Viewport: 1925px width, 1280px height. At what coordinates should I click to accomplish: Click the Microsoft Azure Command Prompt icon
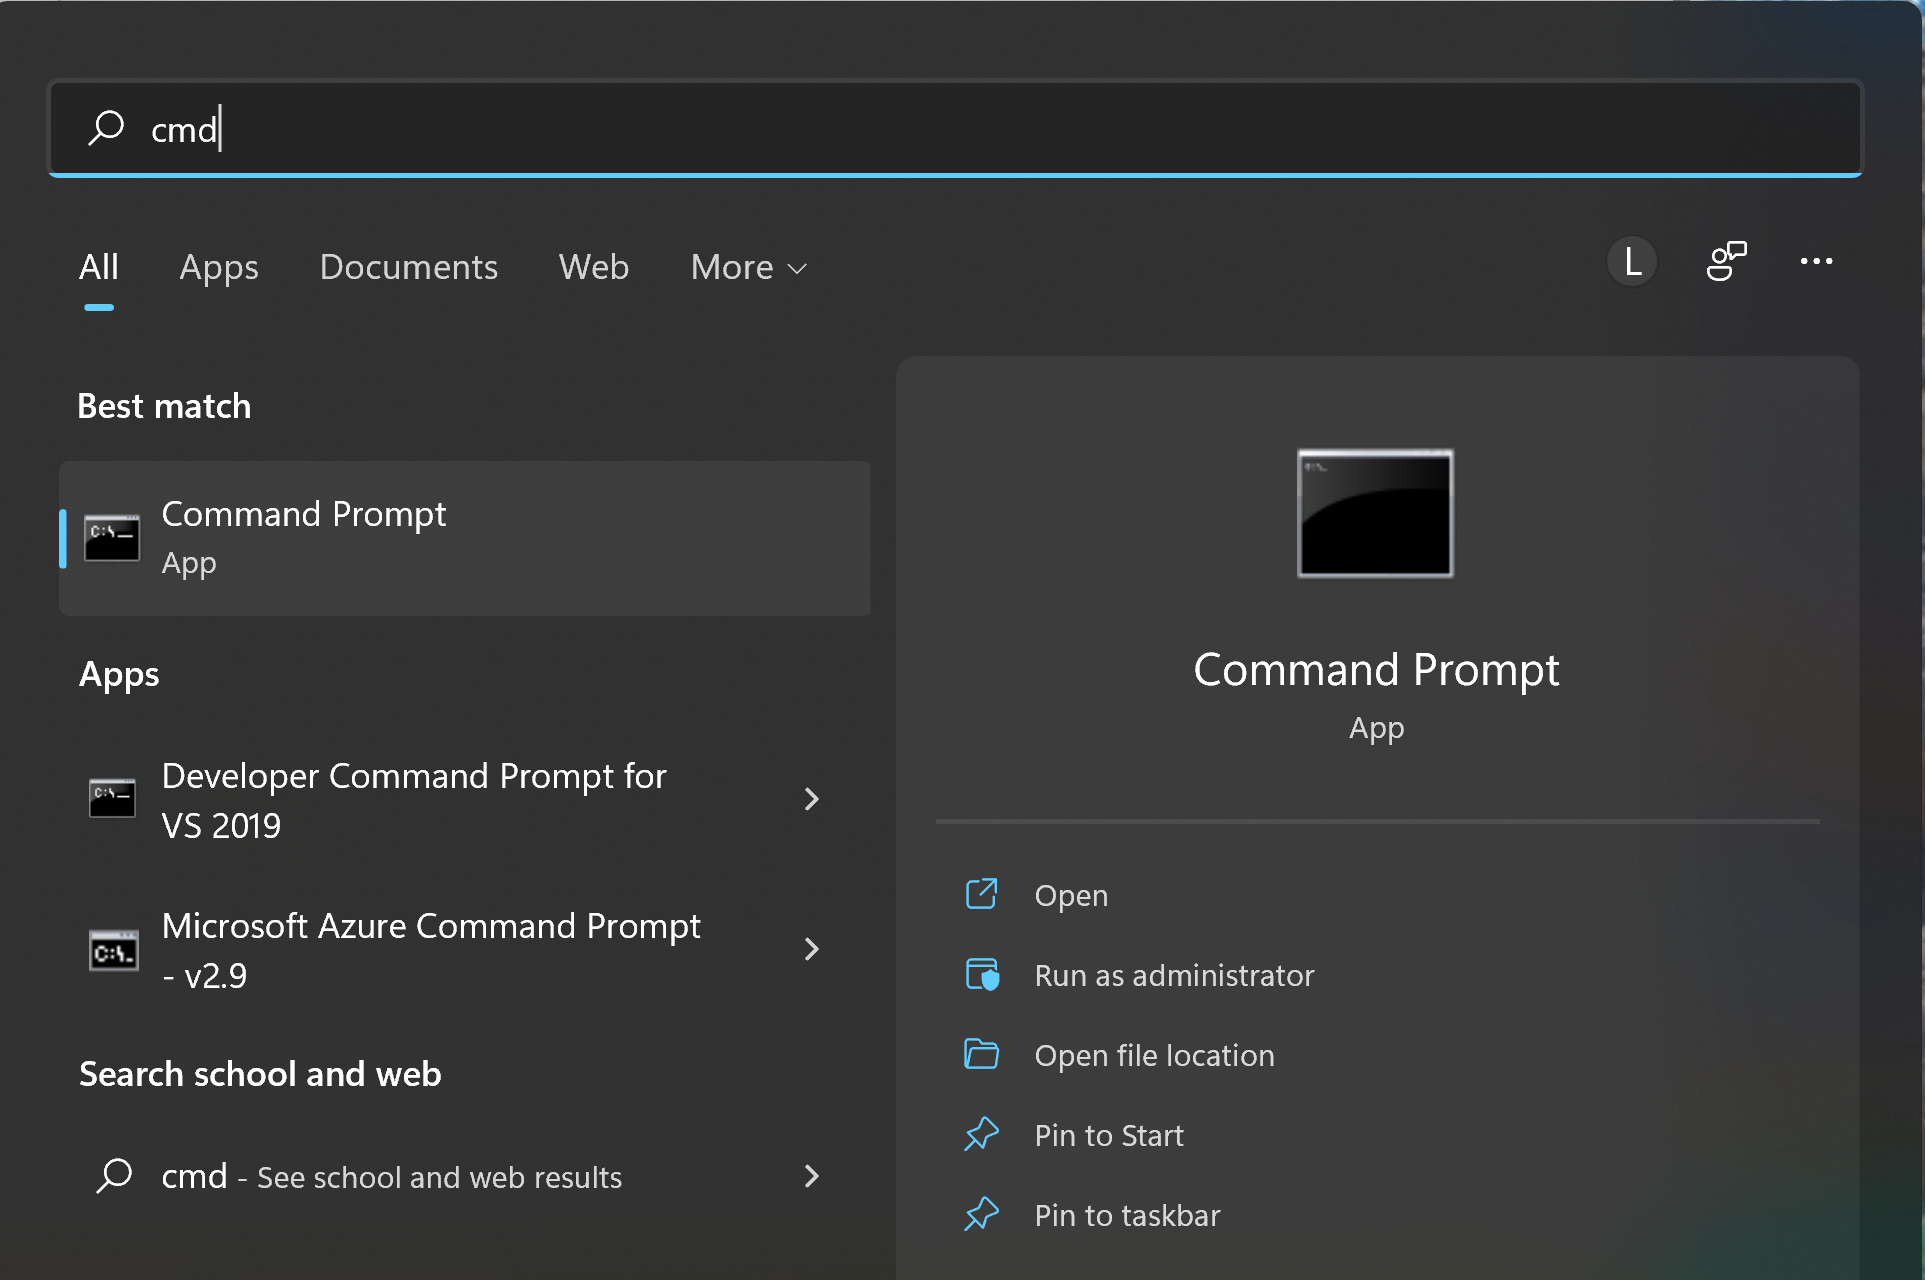coord(113,951)
